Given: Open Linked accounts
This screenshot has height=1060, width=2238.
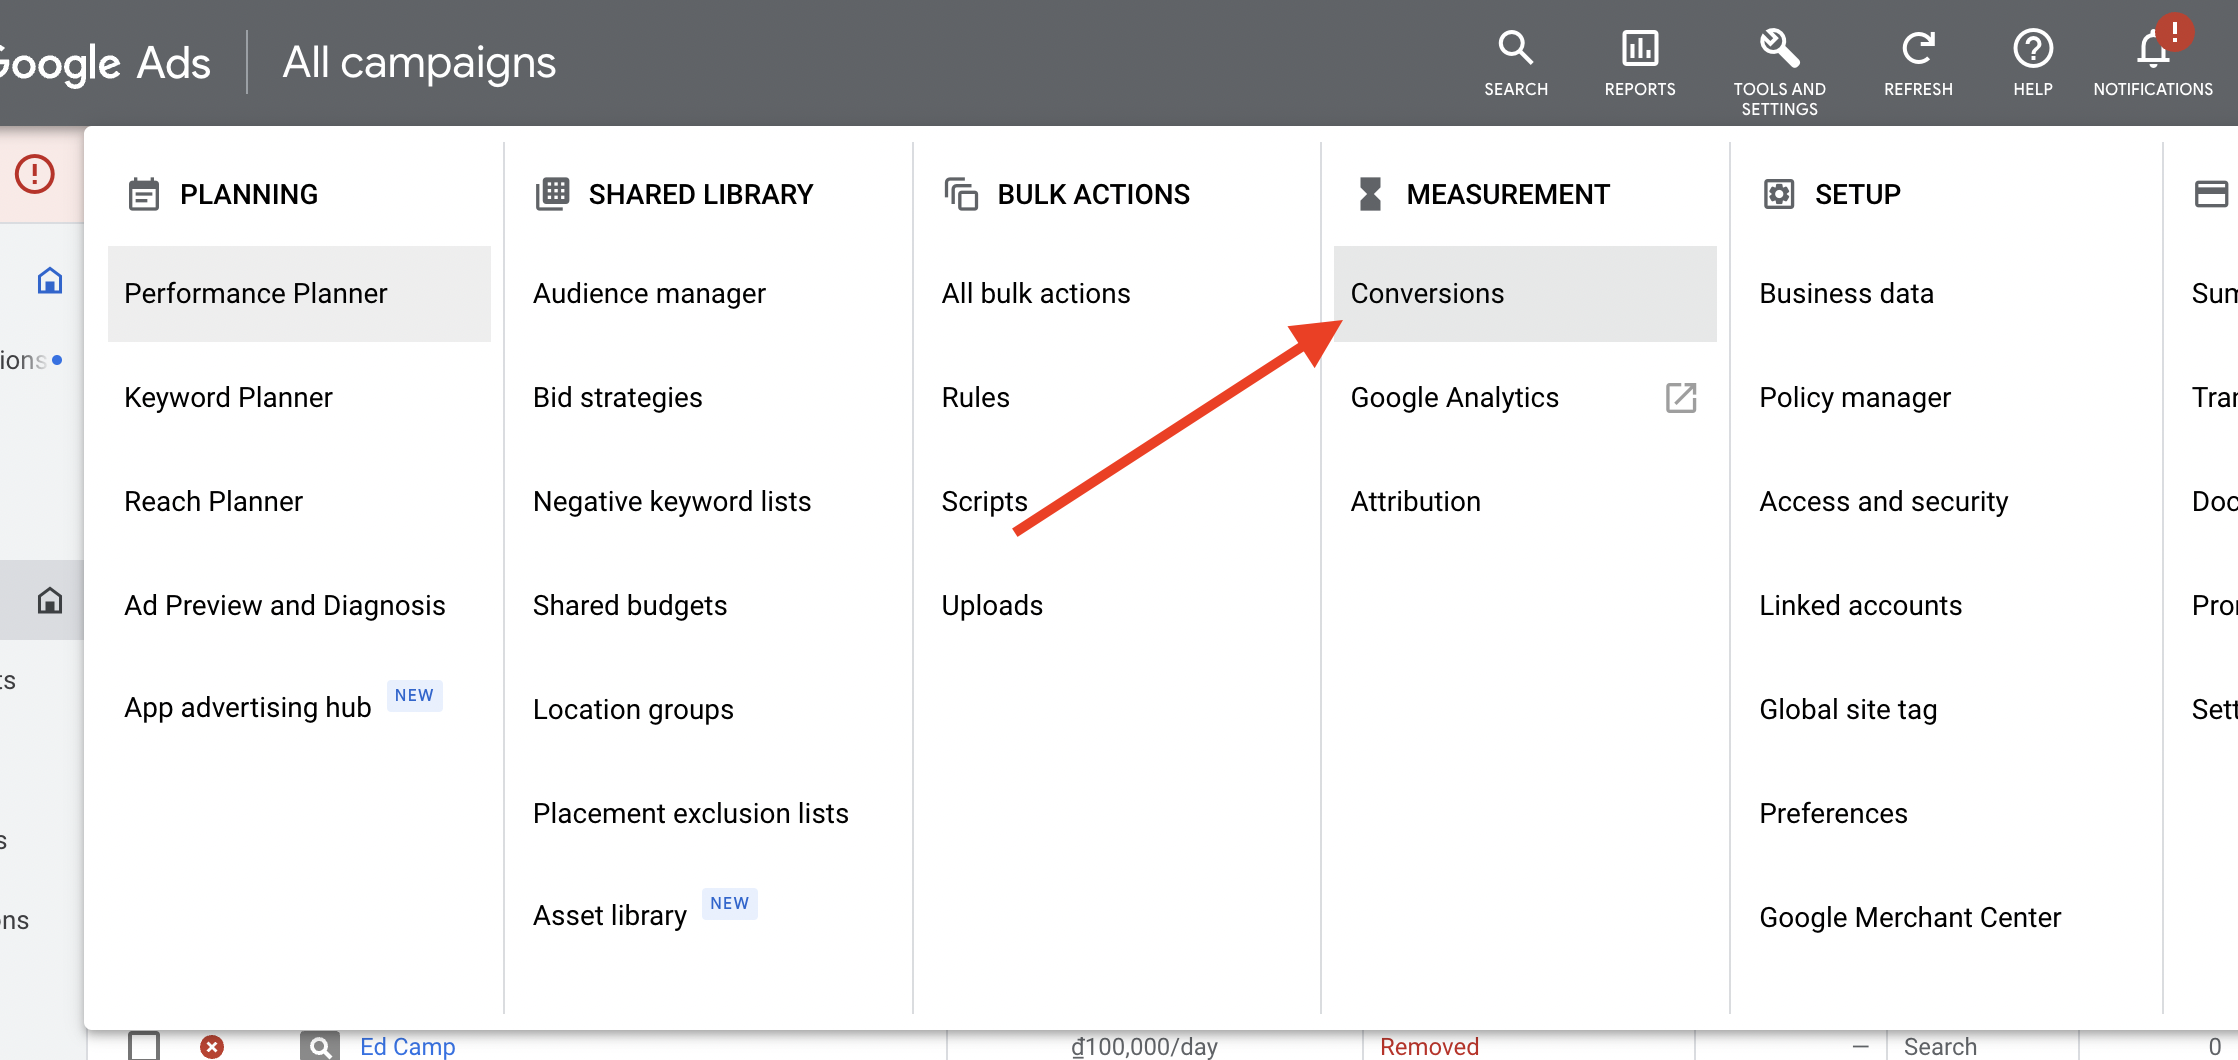Looking at the screenshot, I should [1861, 606].
